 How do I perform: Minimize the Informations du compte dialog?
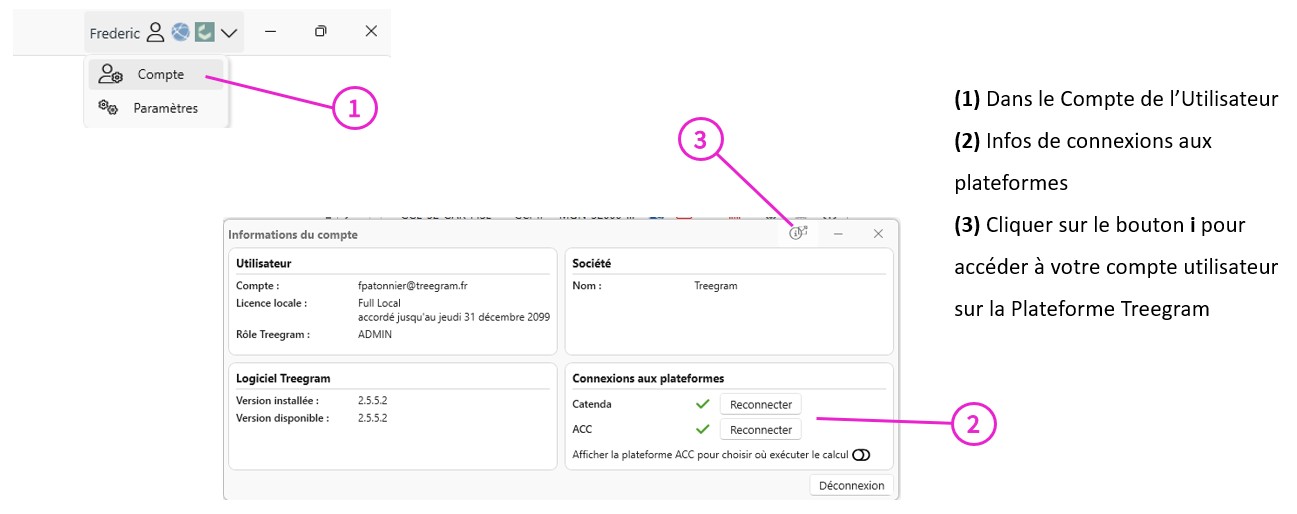(x=839, y=233)
